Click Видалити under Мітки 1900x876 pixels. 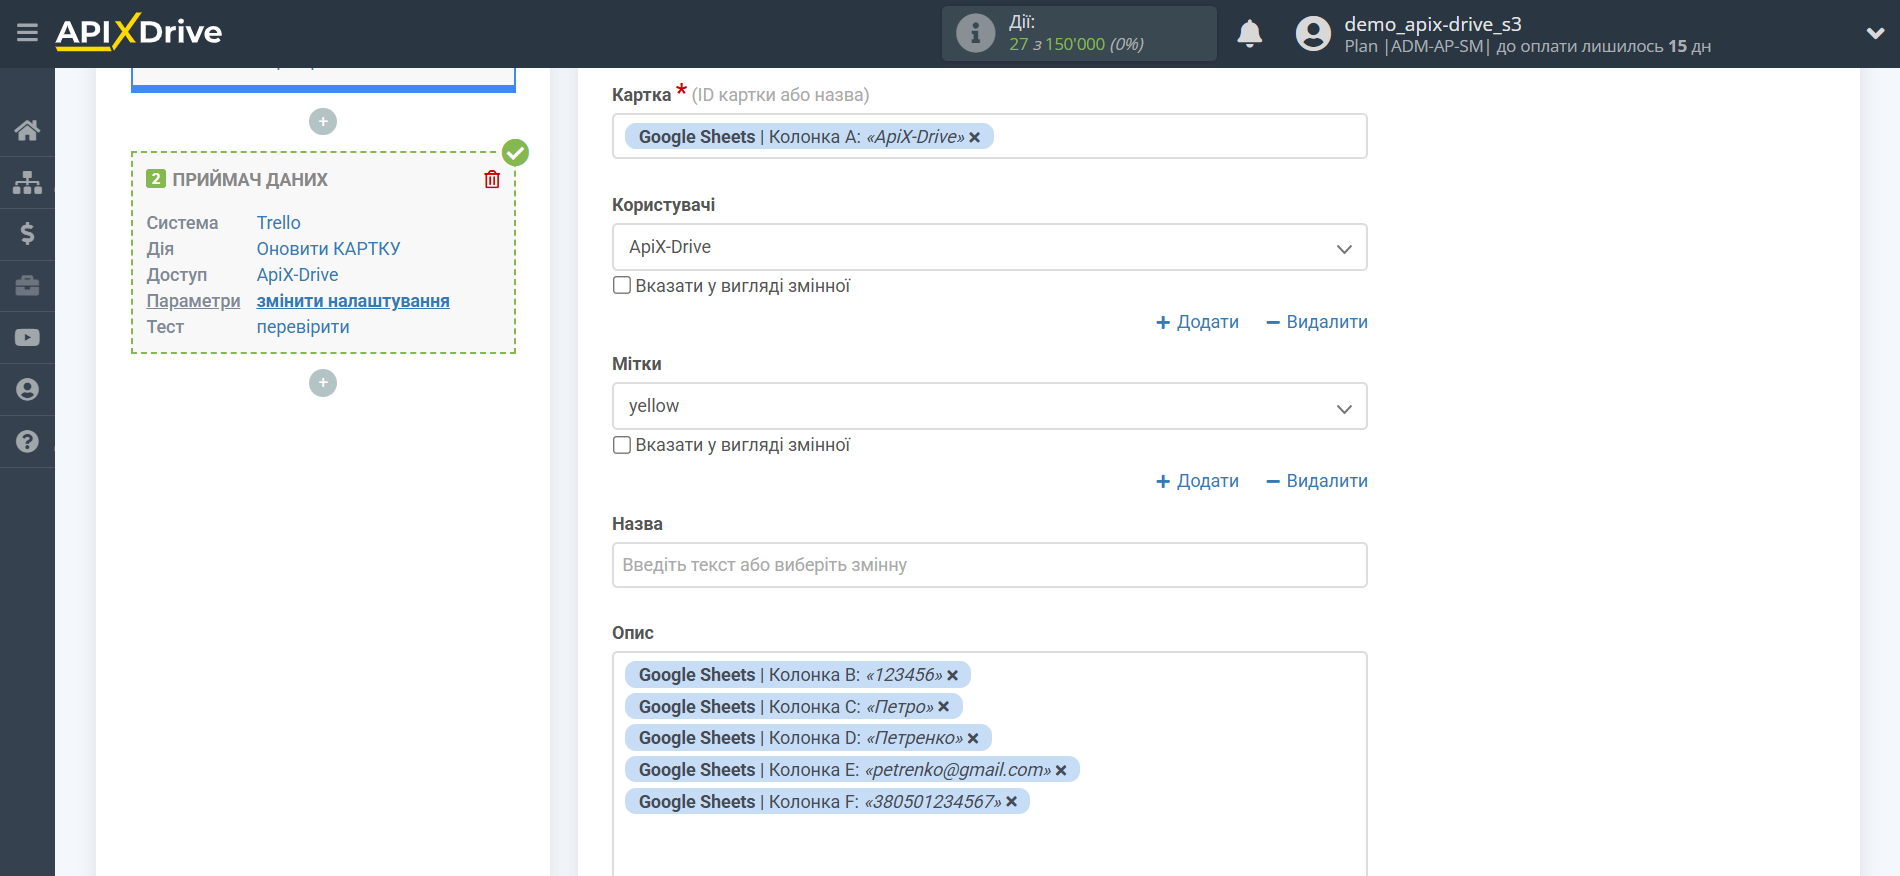tap(1317, 481)
